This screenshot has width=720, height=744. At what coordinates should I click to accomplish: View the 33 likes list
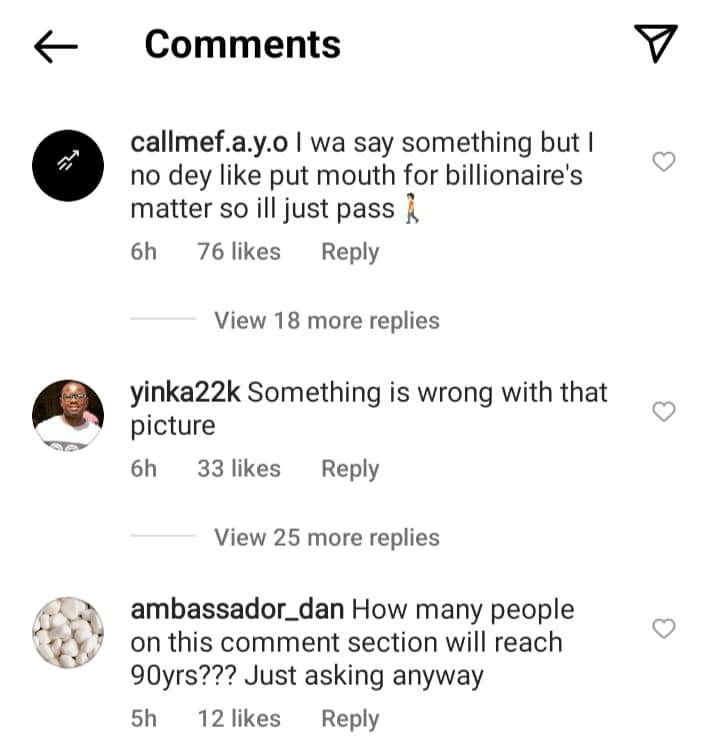pos(239,469)
